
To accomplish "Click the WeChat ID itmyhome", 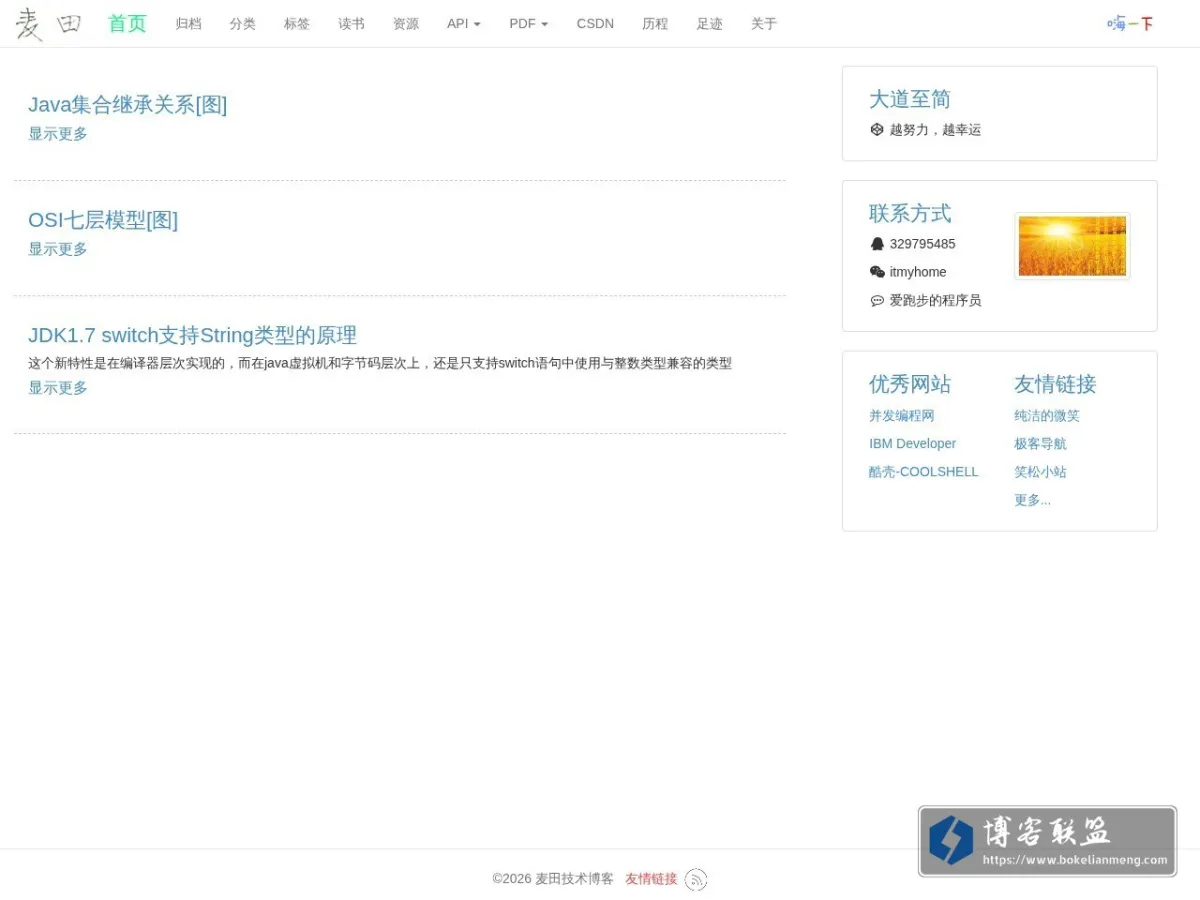I will [918, 272].
